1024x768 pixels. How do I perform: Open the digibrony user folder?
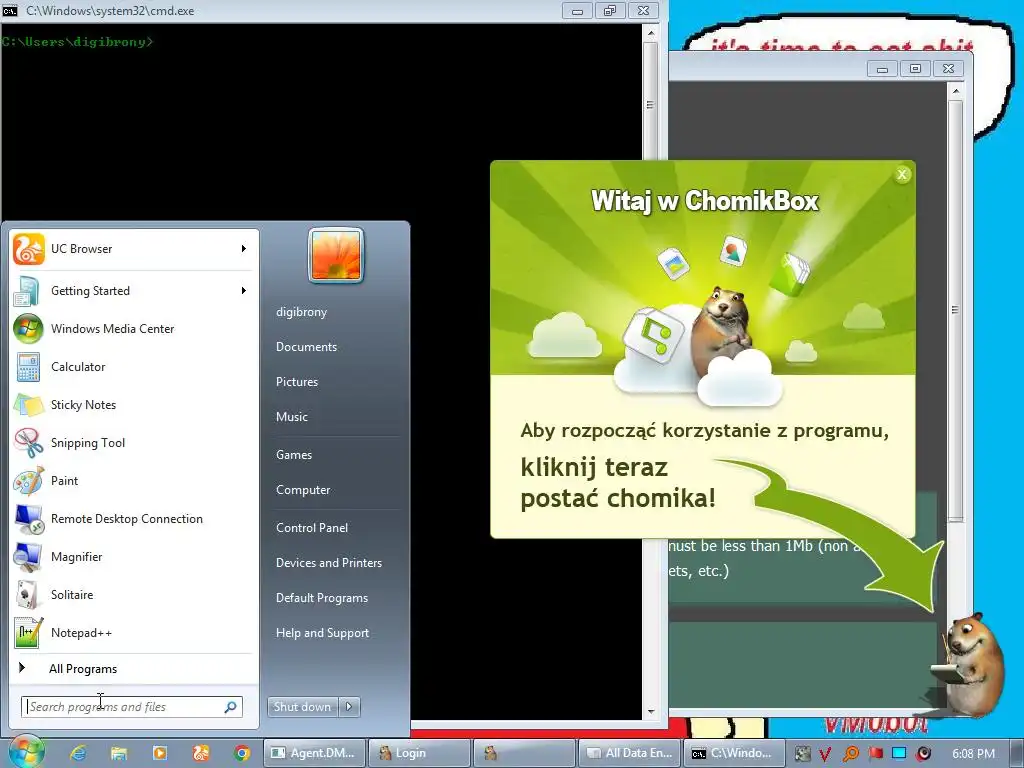302,312
